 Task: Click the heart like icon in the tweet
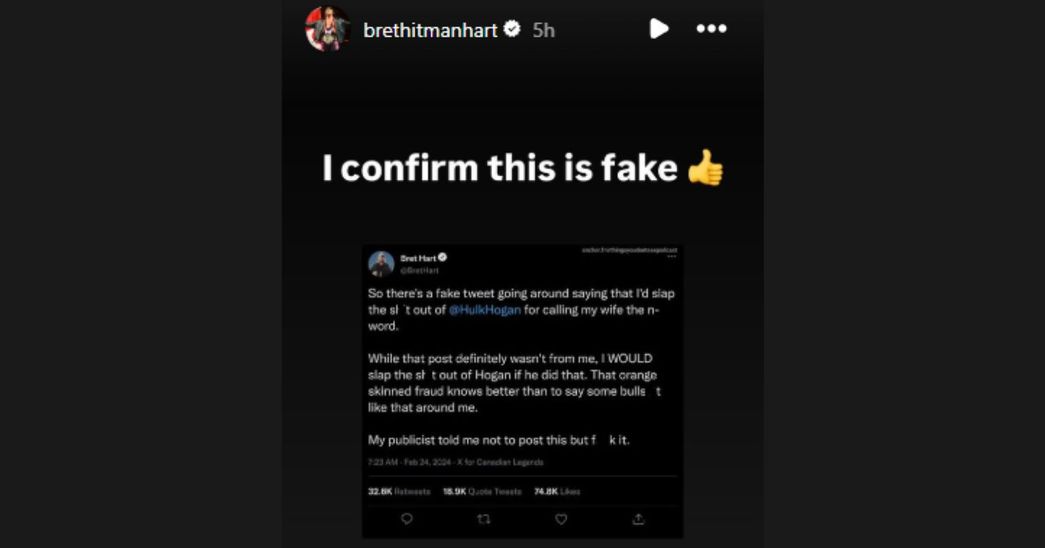[561, 519]
